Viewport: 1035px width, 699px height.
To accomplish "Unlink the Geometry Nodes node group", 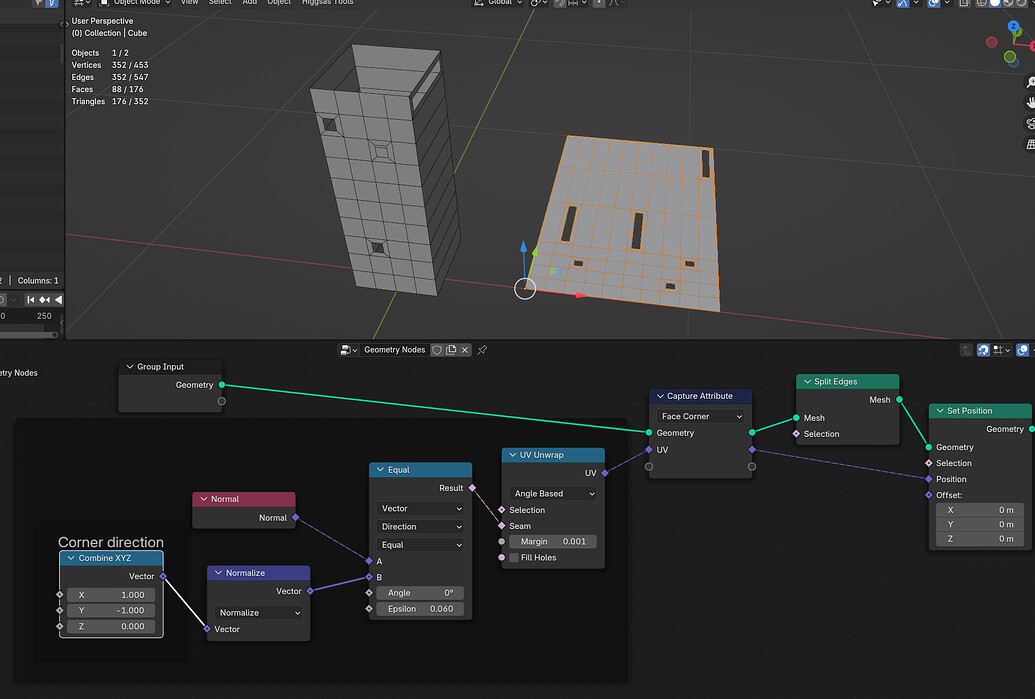I will click(x=465, y=350).
